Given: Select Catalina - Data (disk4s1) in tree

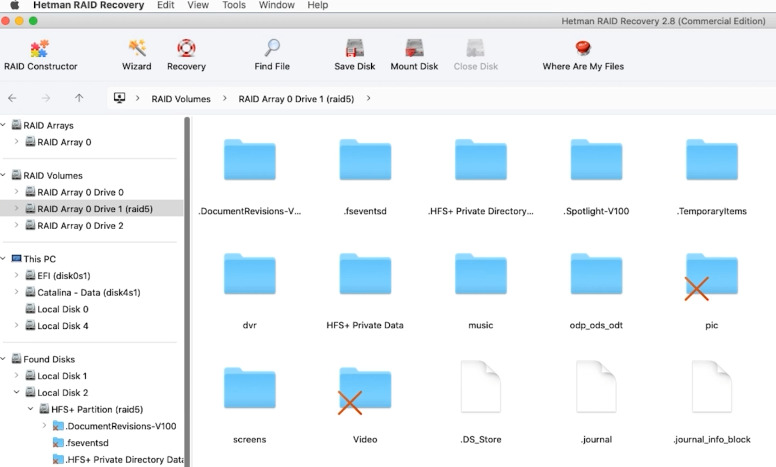Looking at the screenshot, I should pyautogui.click(x=89, y=292).
